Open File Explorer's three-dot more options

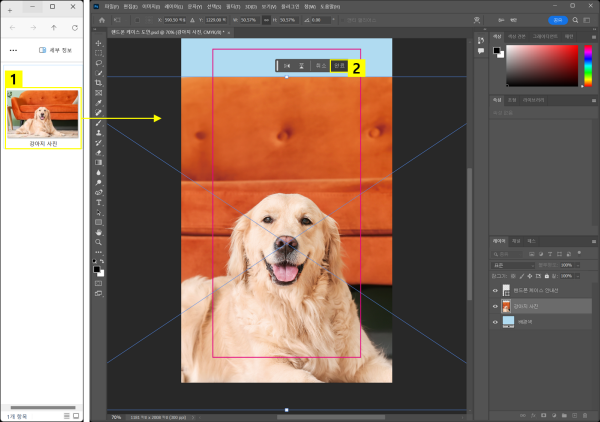pyautogui.click(x=12, y=49)
